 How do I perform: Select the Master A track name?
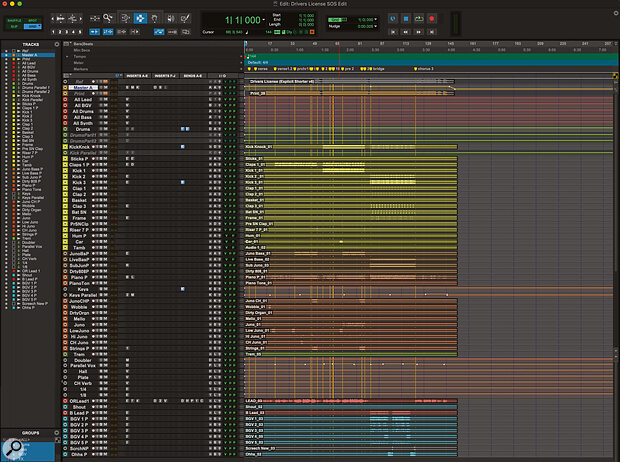83,87
